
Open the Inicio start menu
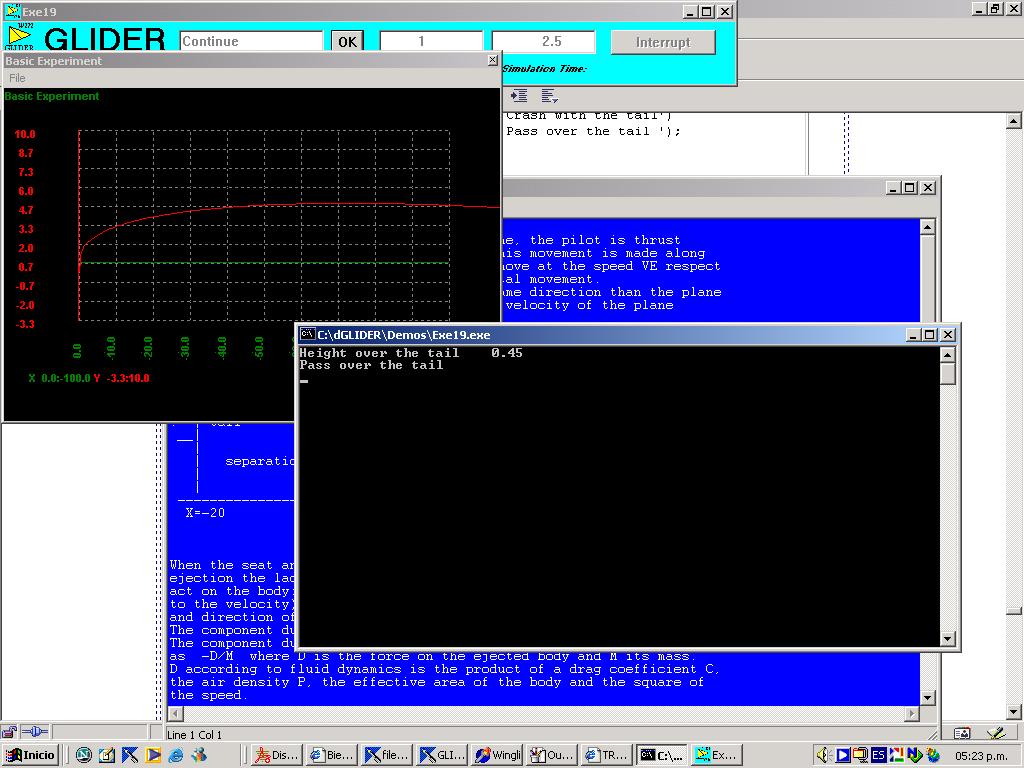(31, 755)
